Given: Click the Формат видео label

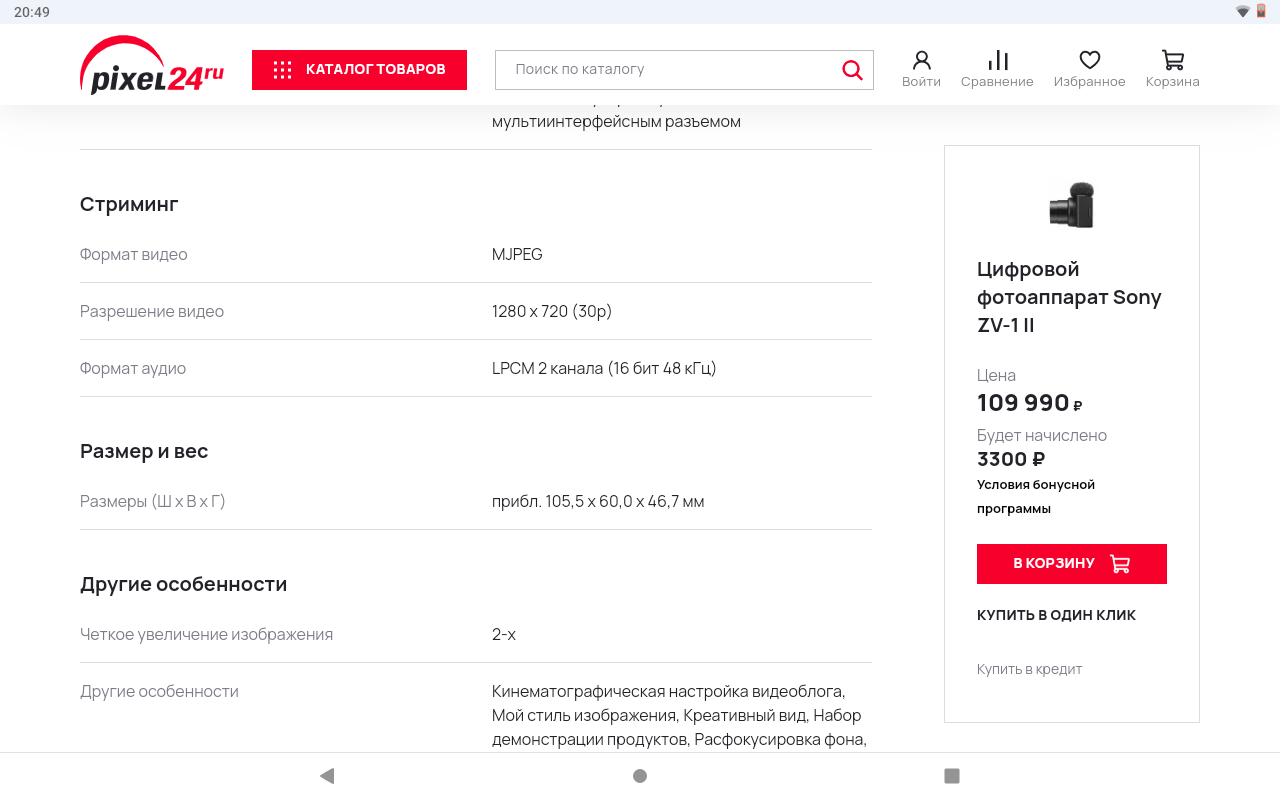Looking at the screenshot, I should click(x=134, y=254).
